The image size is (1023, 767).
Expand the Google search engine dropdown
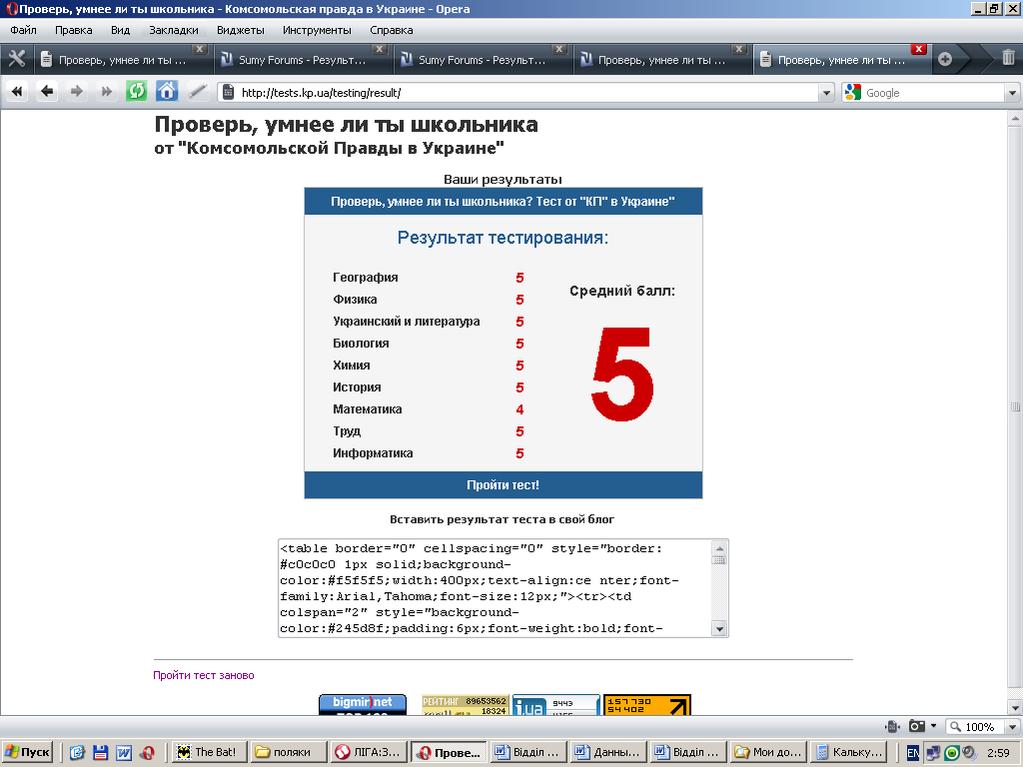(x=1010, y=93)
